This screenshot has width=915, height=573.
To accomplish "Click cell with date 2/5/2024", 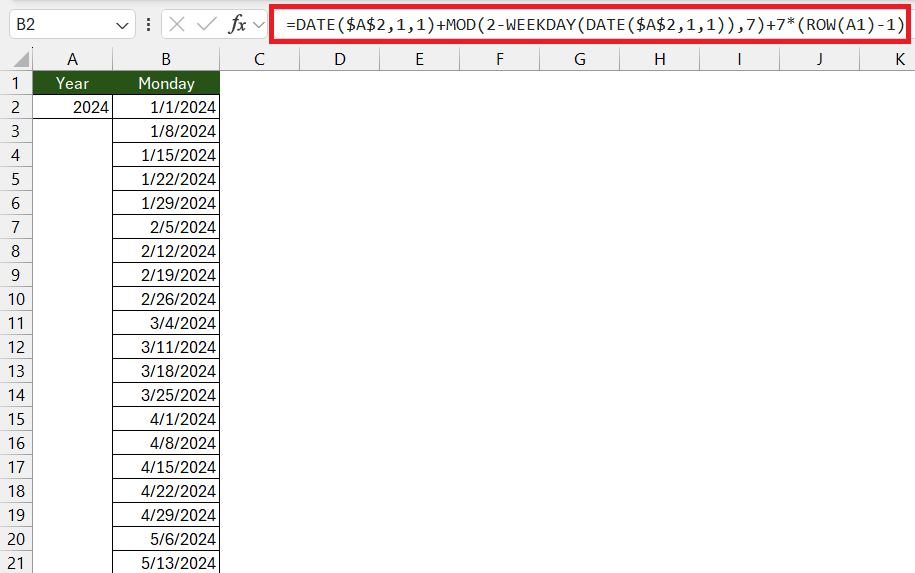I will pyautogui.click(x=166, y=227).
